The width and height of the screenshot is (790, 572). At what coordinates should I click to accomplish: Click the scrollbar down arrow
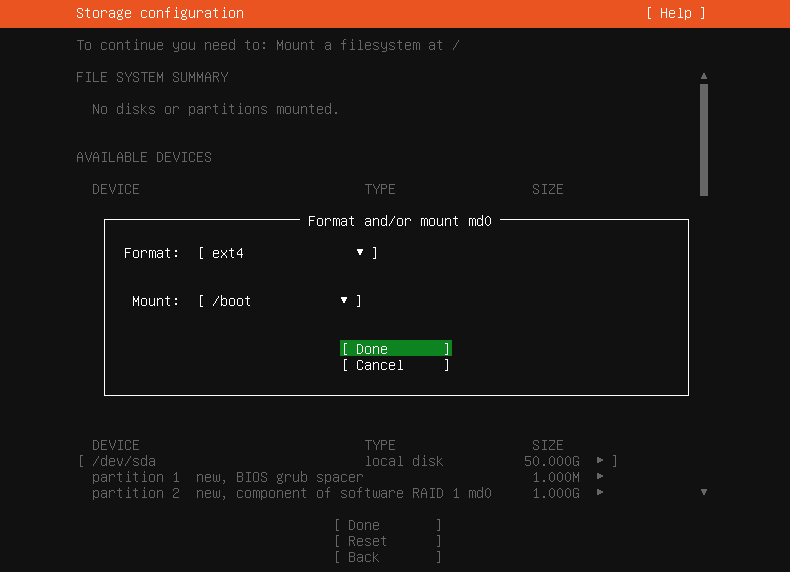pos(704,492)
